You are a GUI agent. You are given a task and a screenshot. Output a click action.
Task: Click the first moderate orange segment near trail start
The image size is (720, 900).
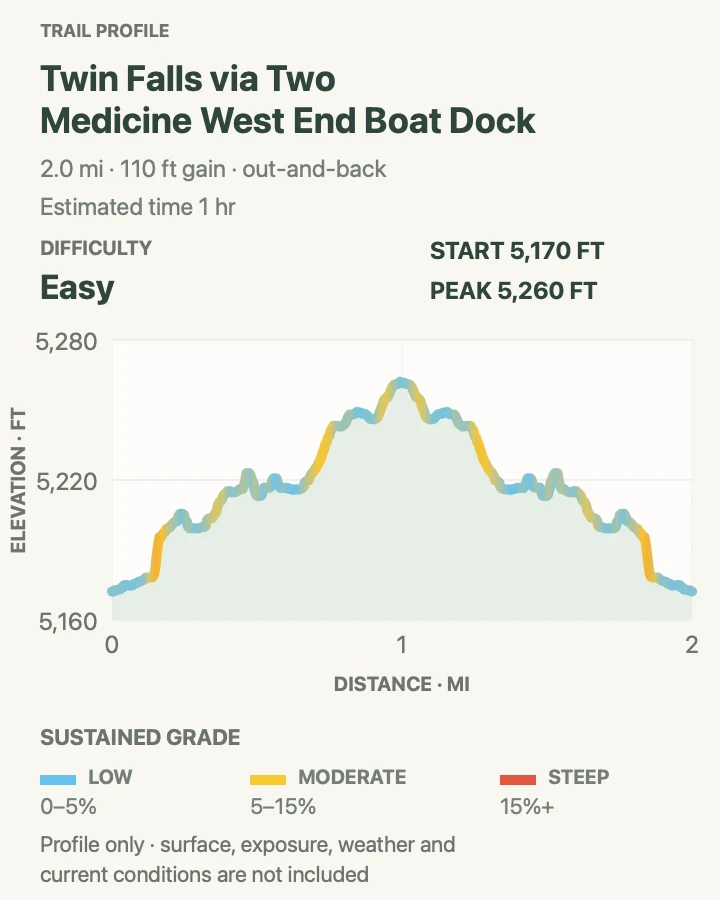point(156,556)
